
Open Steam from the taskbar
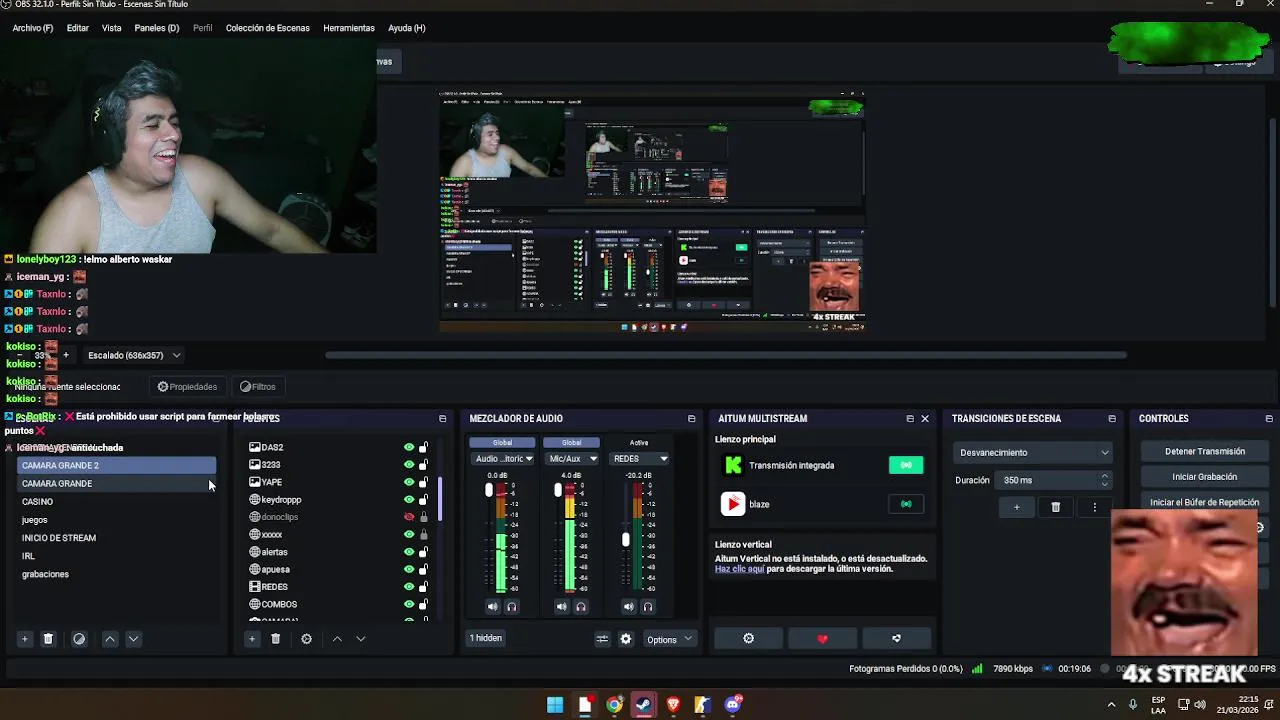tap(644, 704)
